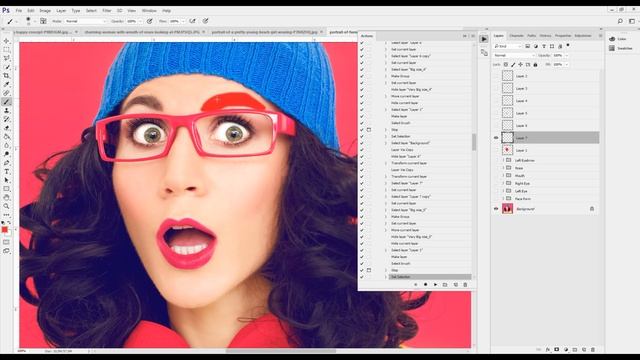Click lock all icon in Layers panel
The image size is (640, 360).
(x=535, y=64)
